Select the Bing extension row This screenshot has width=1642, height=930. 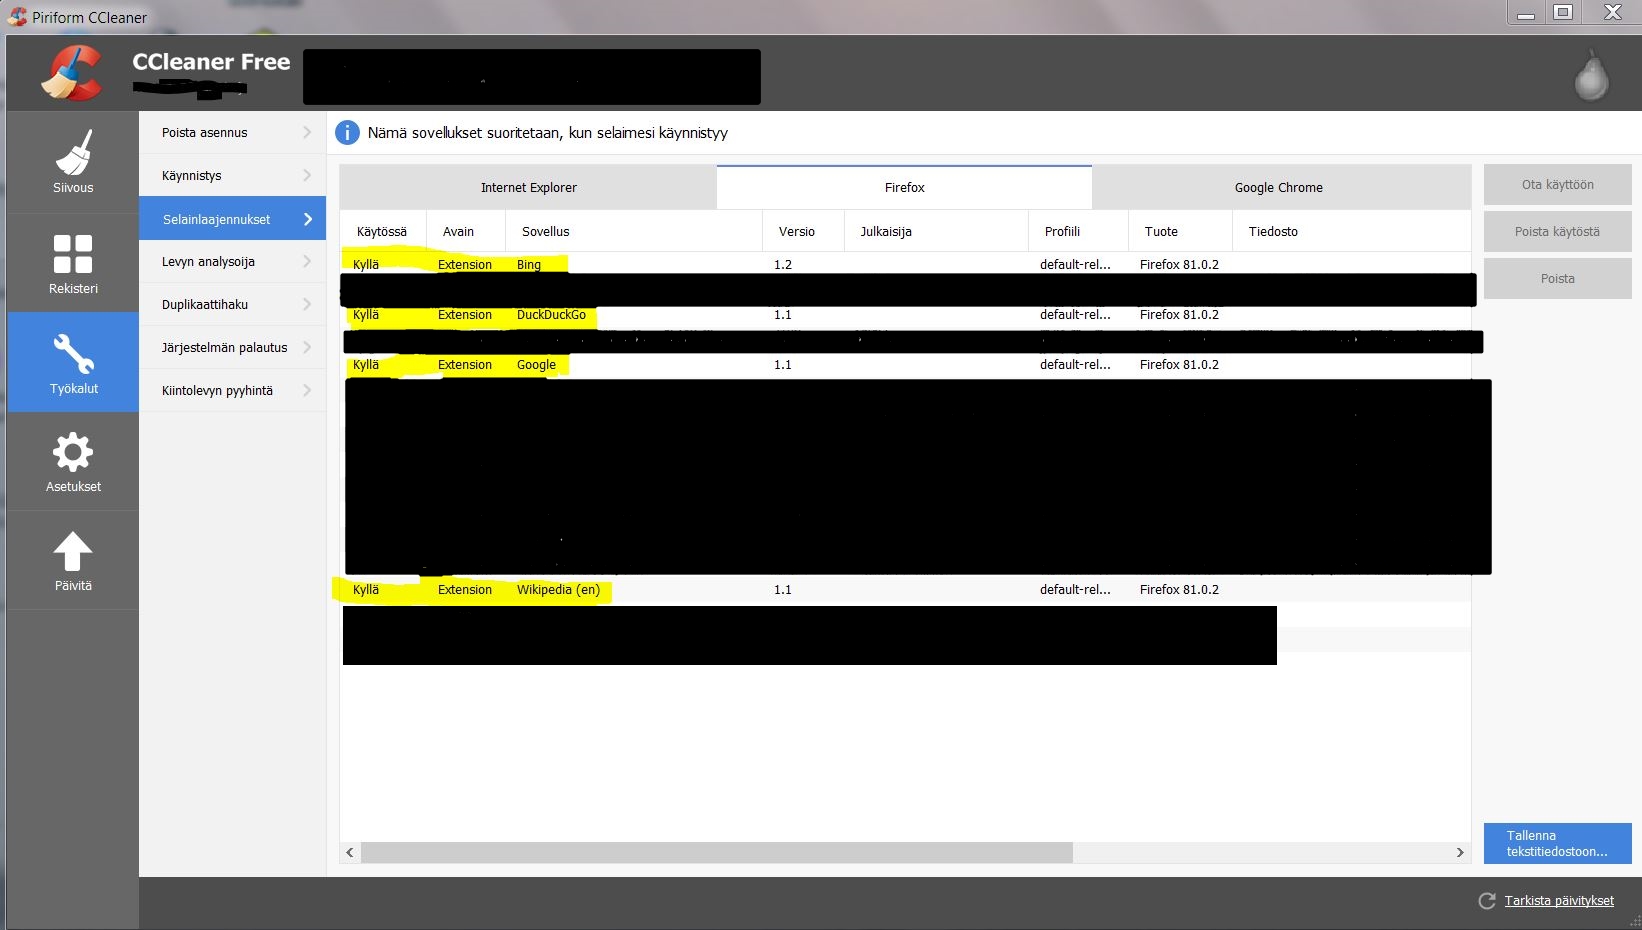905,264
